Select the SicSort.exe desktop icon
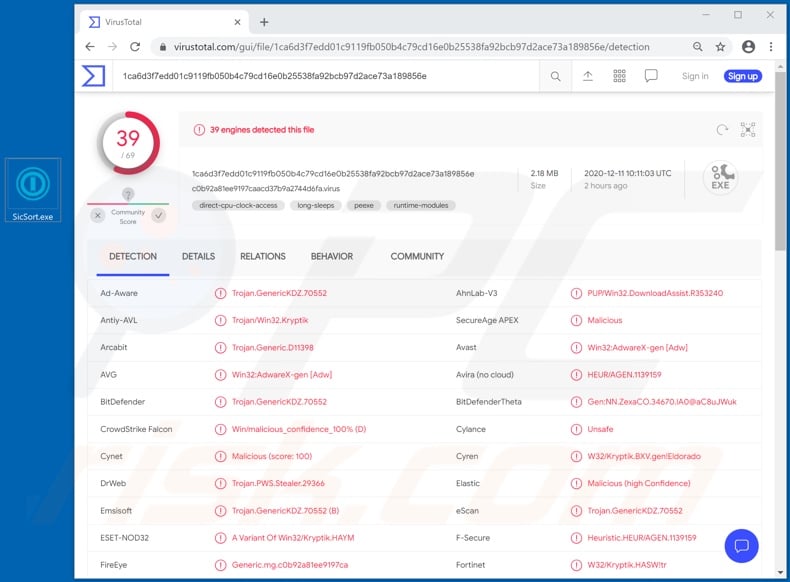 (x=33, y=190)
